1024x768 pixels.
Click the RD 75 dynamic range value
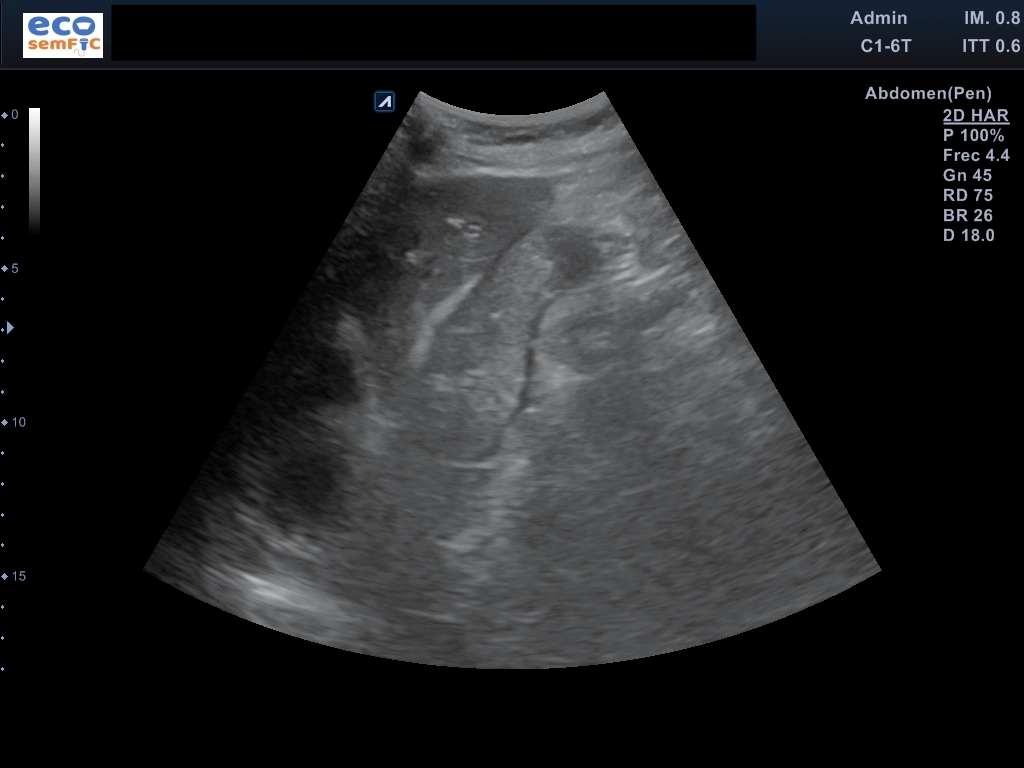point(967,196)
